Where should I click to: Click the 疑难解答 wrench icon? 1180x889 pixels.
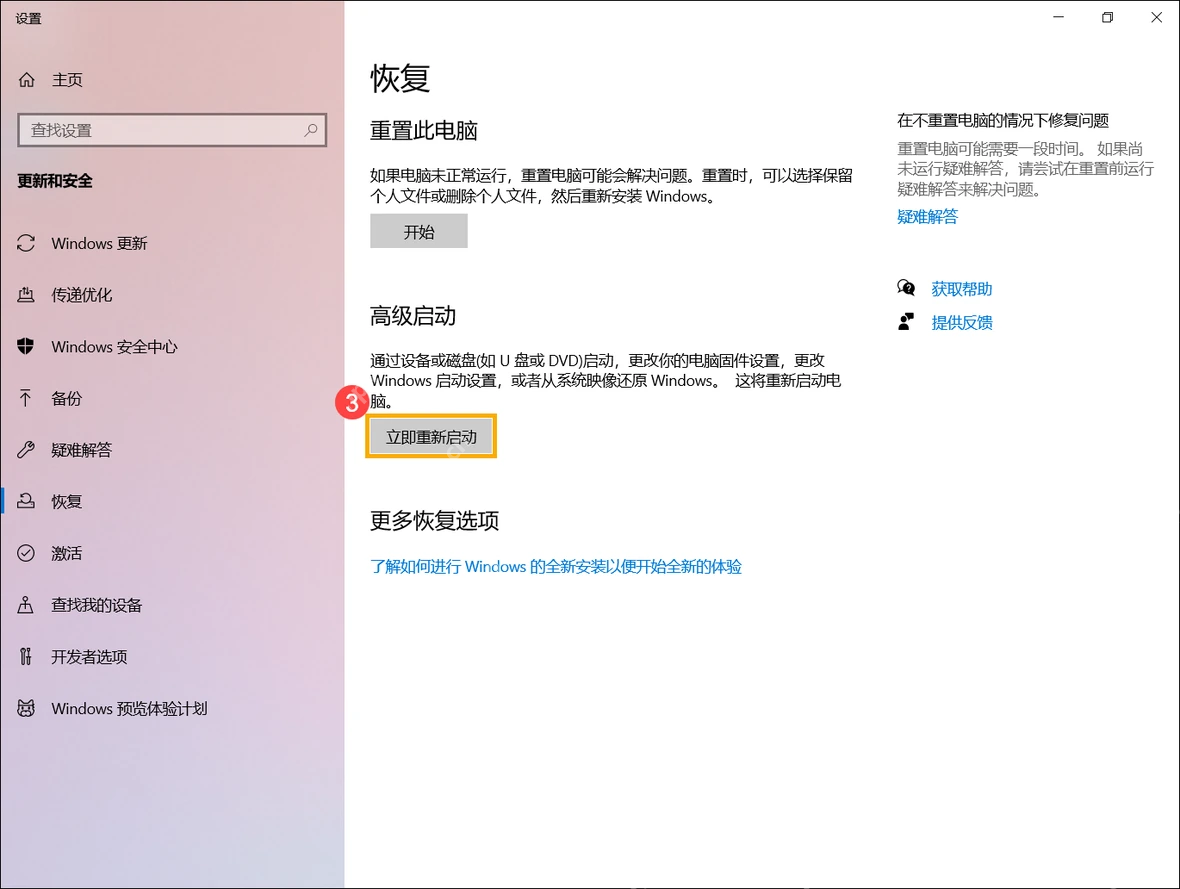pyautogui.click(x=26, y=450)
